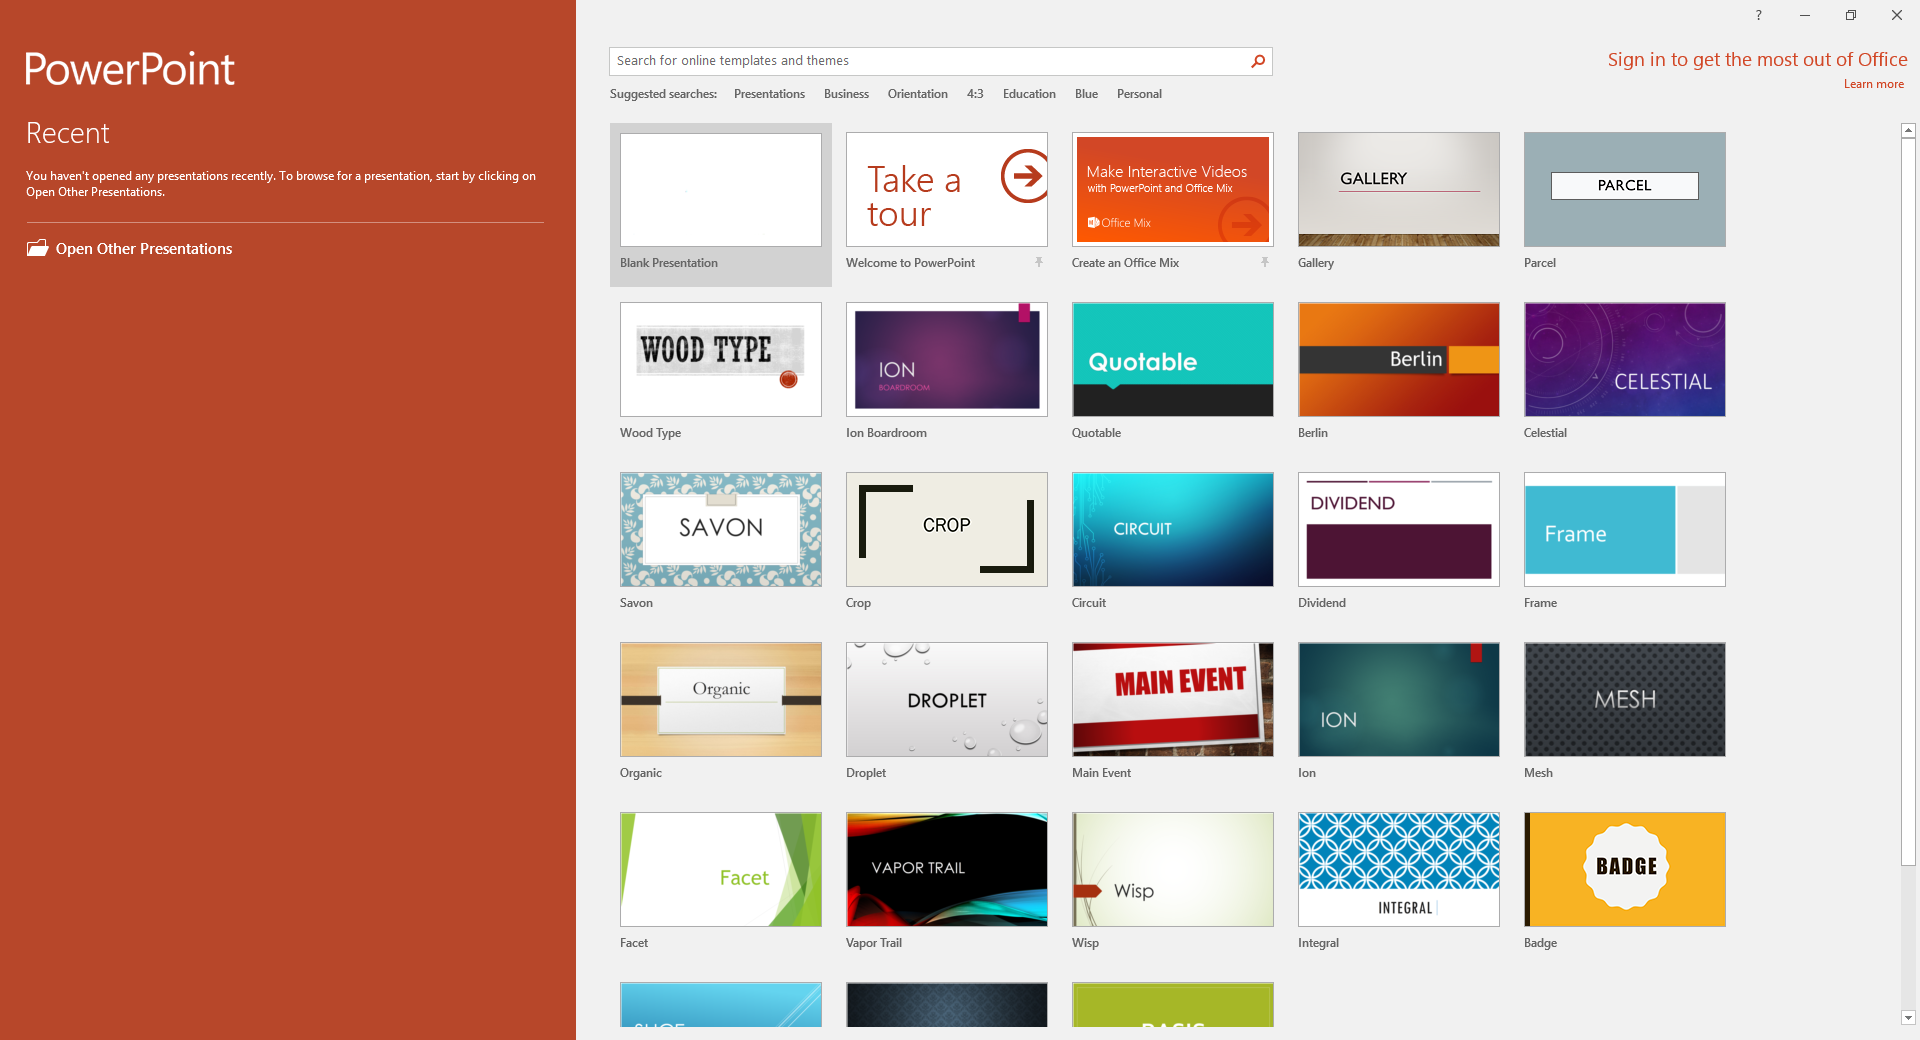Select the Presentations suggested search
The image size is (1920, 1040).
[769, 94]
